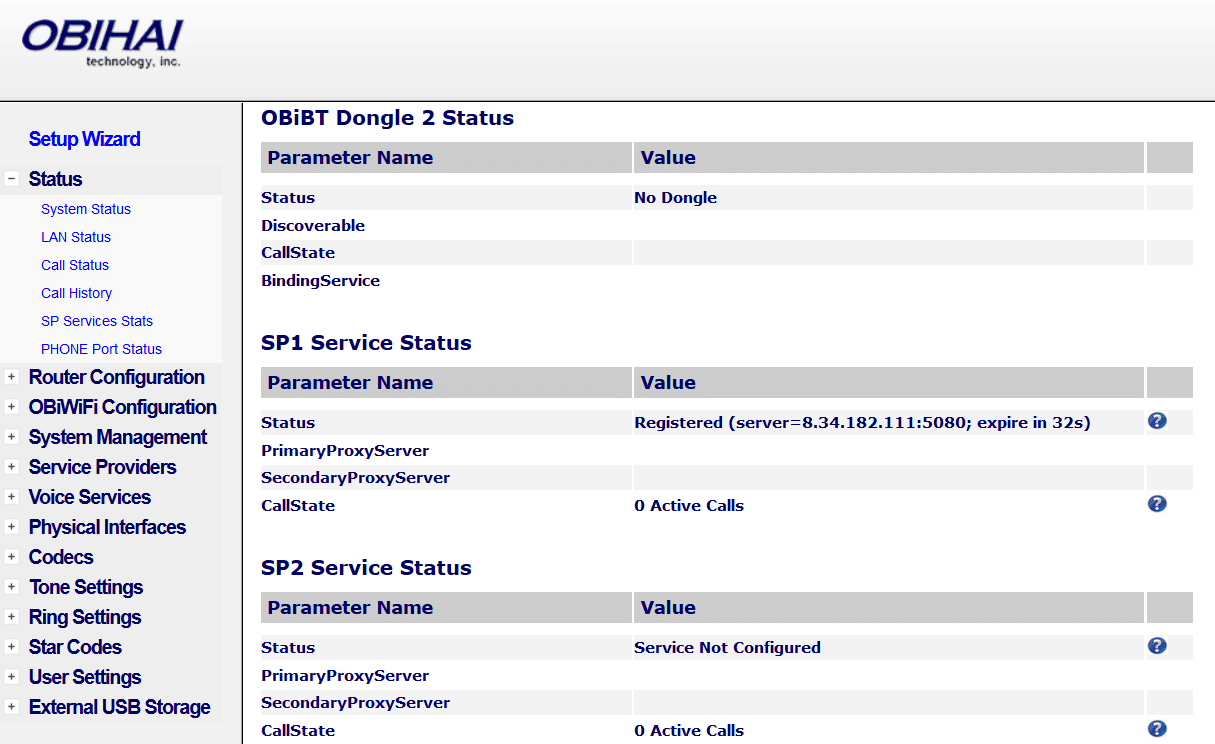Click SP2 '0 Active Calls' value
This screenshot has width=1215, height=744.
689,731
